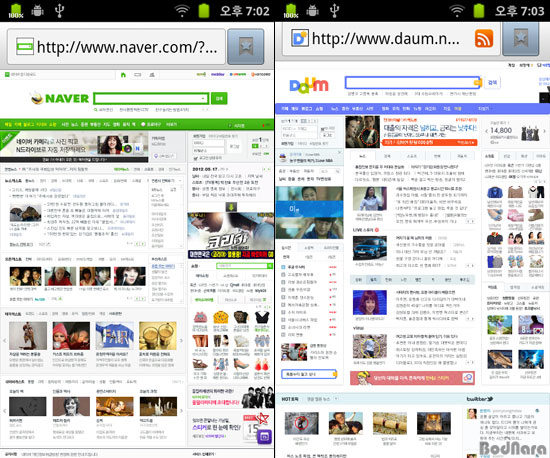Click the Naver shopping search field
The height and width of the screenshot is (458, 550).
pos(243,266)
